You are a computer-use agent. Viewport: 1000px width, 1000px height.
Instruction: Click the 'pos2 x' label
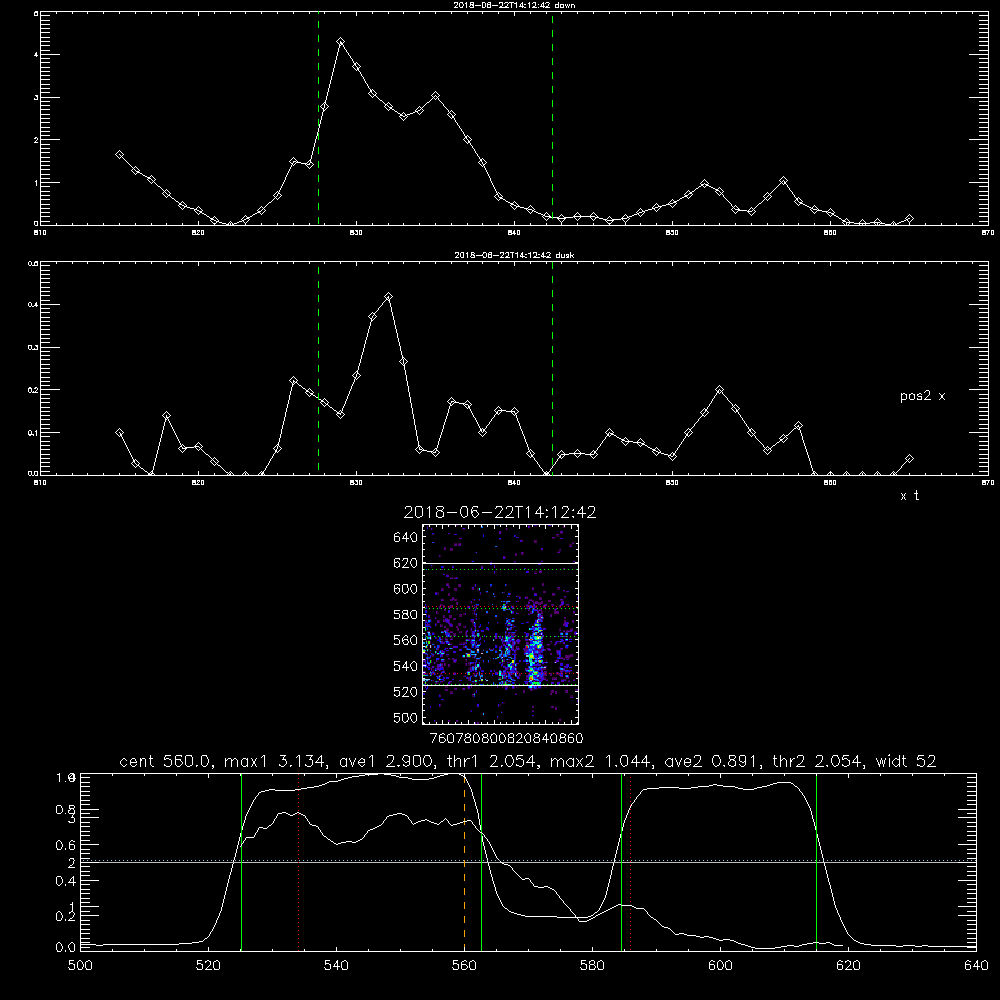[x=922, y=396]
